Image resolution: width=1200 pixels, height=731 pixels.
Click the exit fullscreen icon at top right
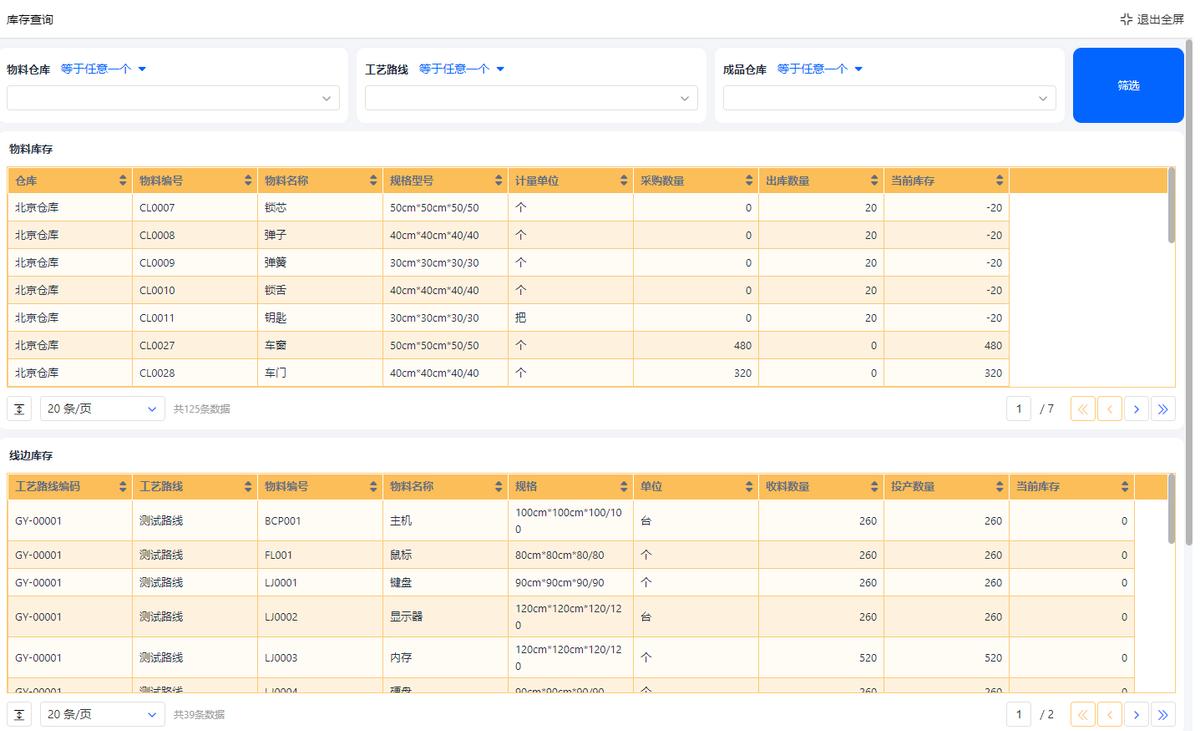(1125, 18)
